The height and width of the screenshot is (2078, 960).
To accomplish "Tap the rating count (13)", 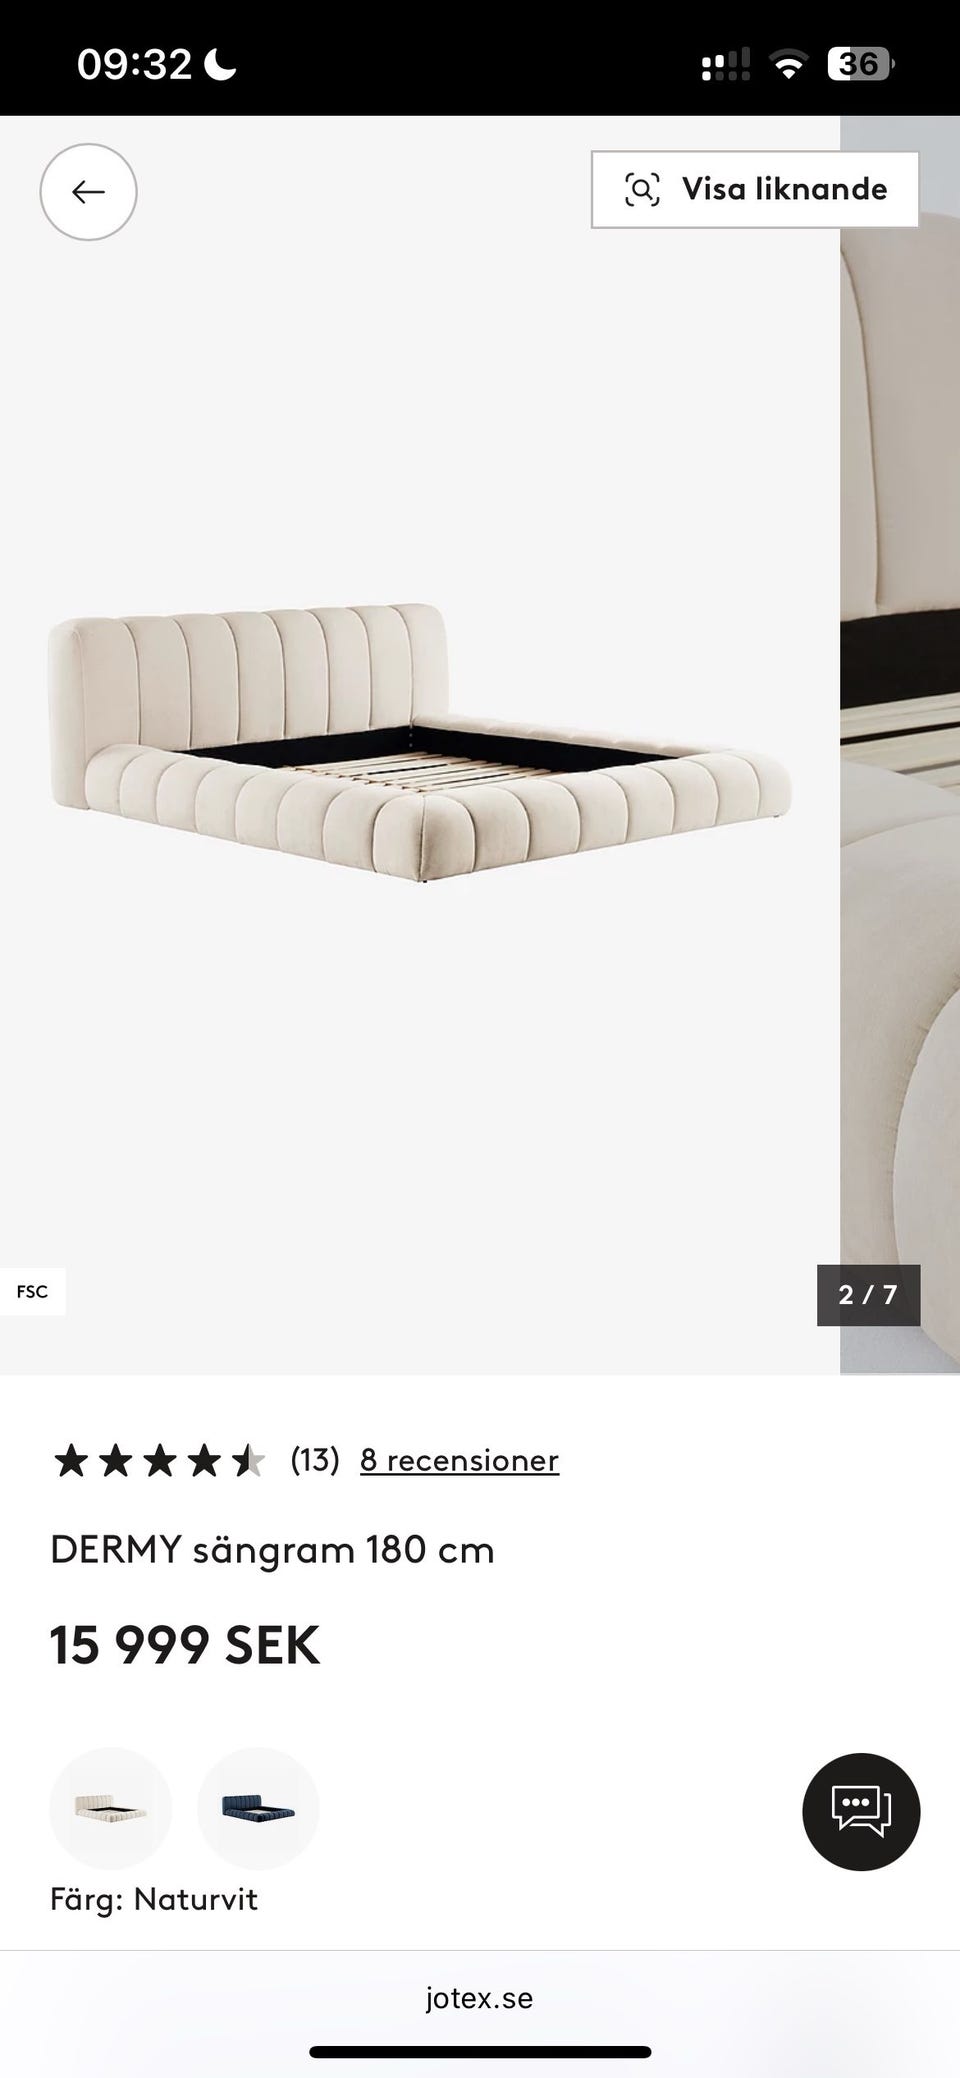I will coord(315,1460).
